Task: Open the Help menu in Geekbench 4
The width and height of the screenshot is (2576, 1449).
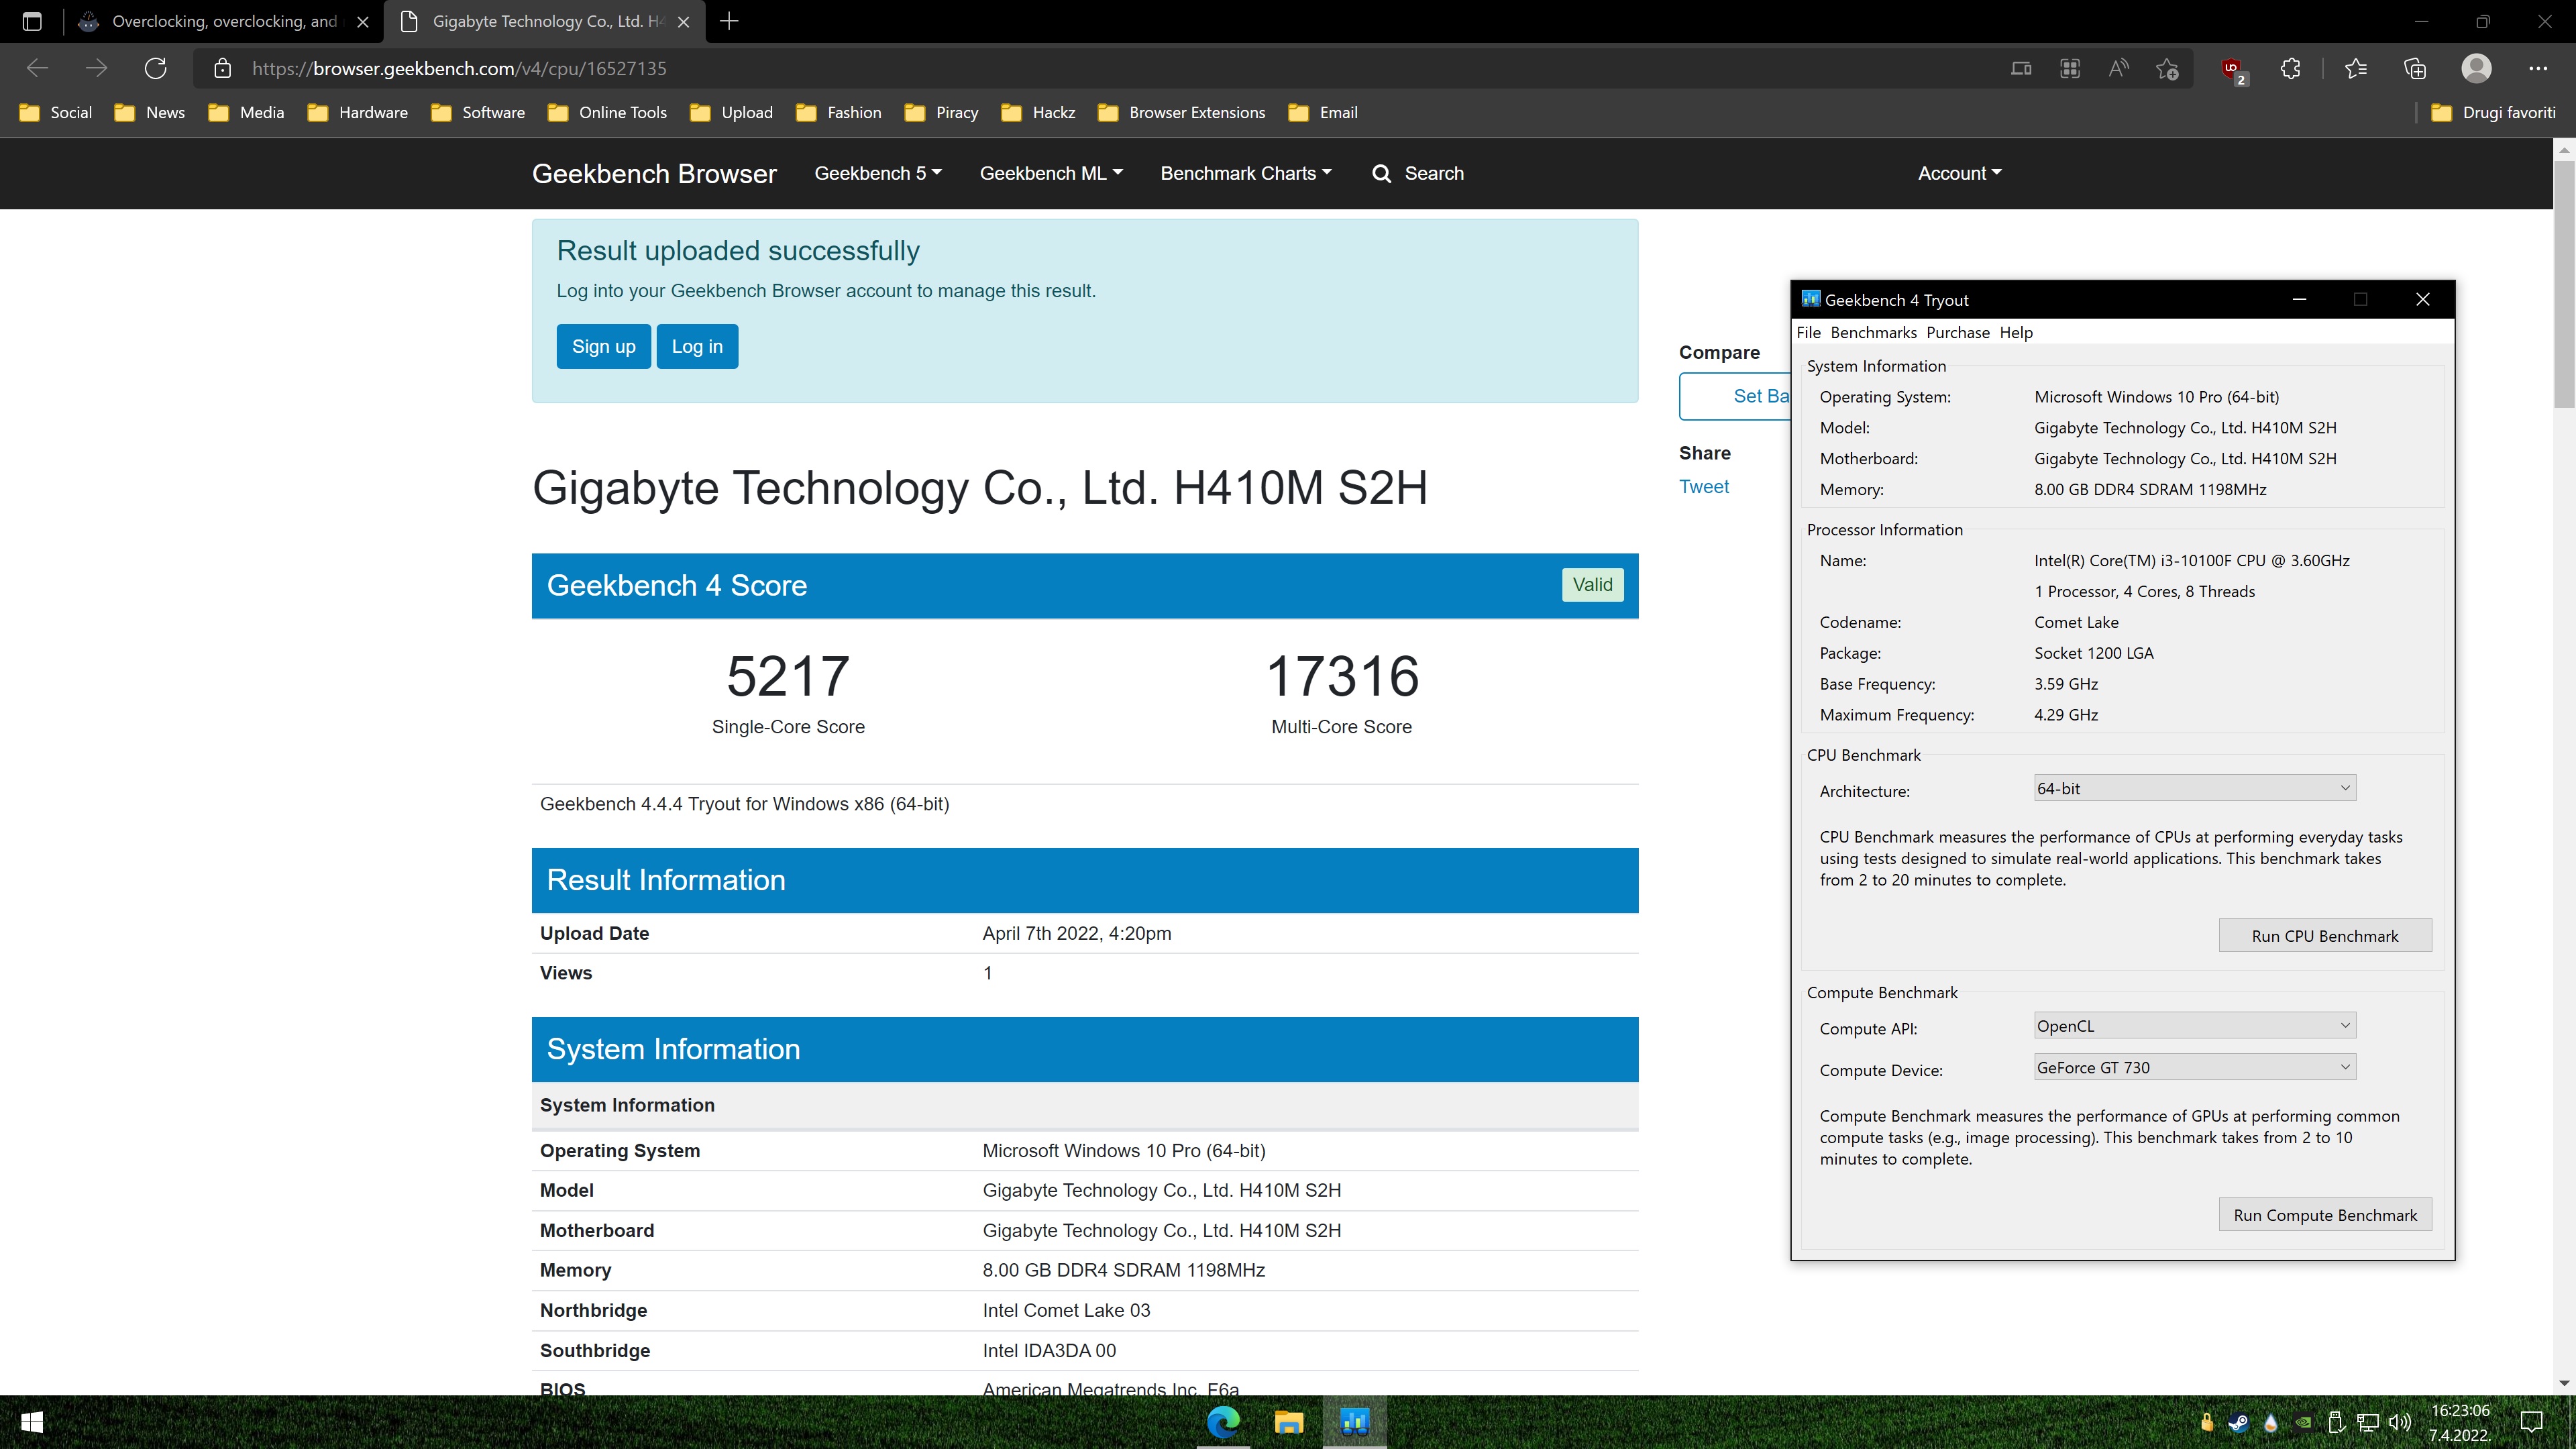Action: [2015, 332]
